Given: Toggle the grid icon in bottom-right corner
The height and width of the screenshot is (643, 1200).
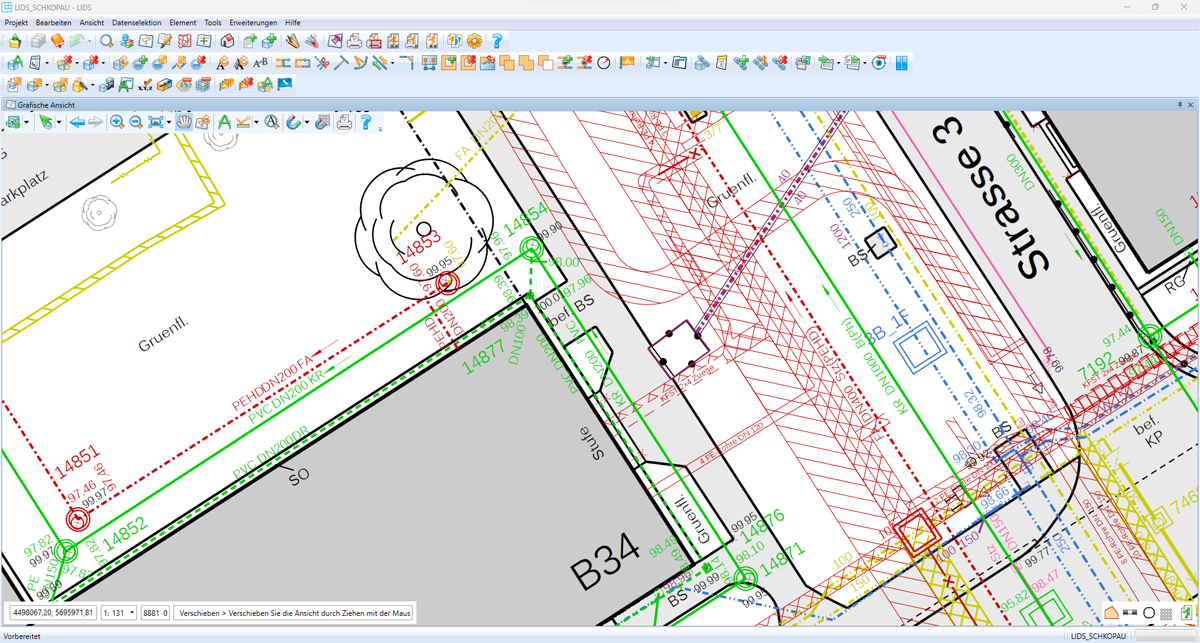Looking at the screenshot, I should (1166, 613).
